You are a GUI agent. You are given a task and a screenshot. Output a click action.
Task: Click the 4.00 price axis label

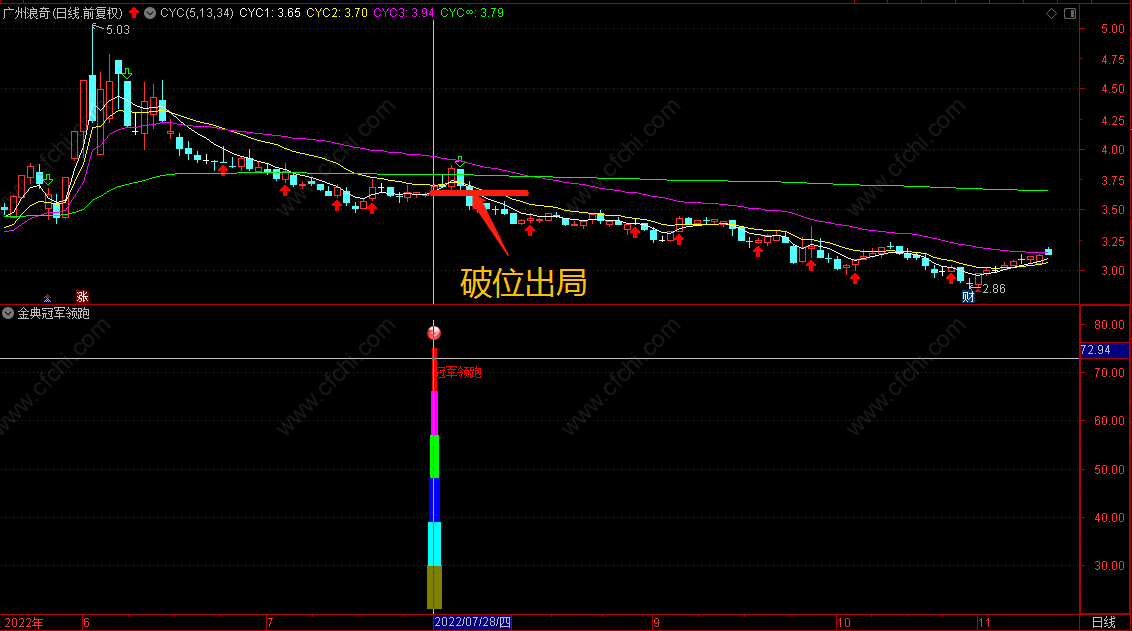[x=1113, y=149]
